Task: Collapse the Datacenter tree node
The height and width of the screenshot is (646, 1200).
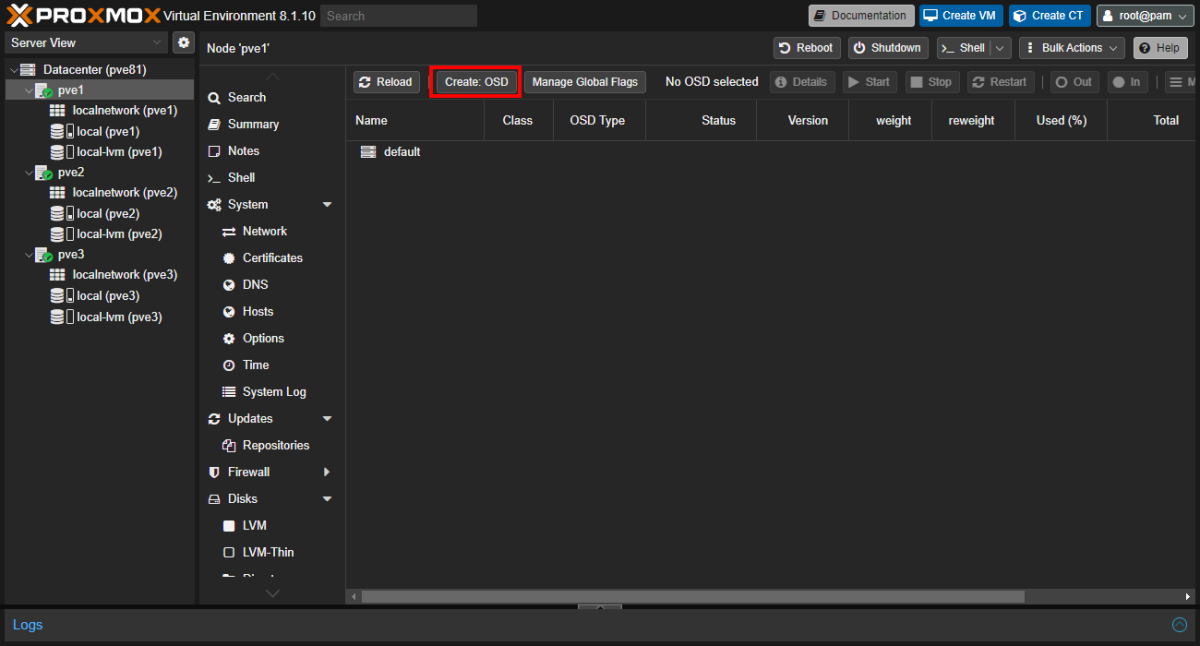Action: [13, 70]
